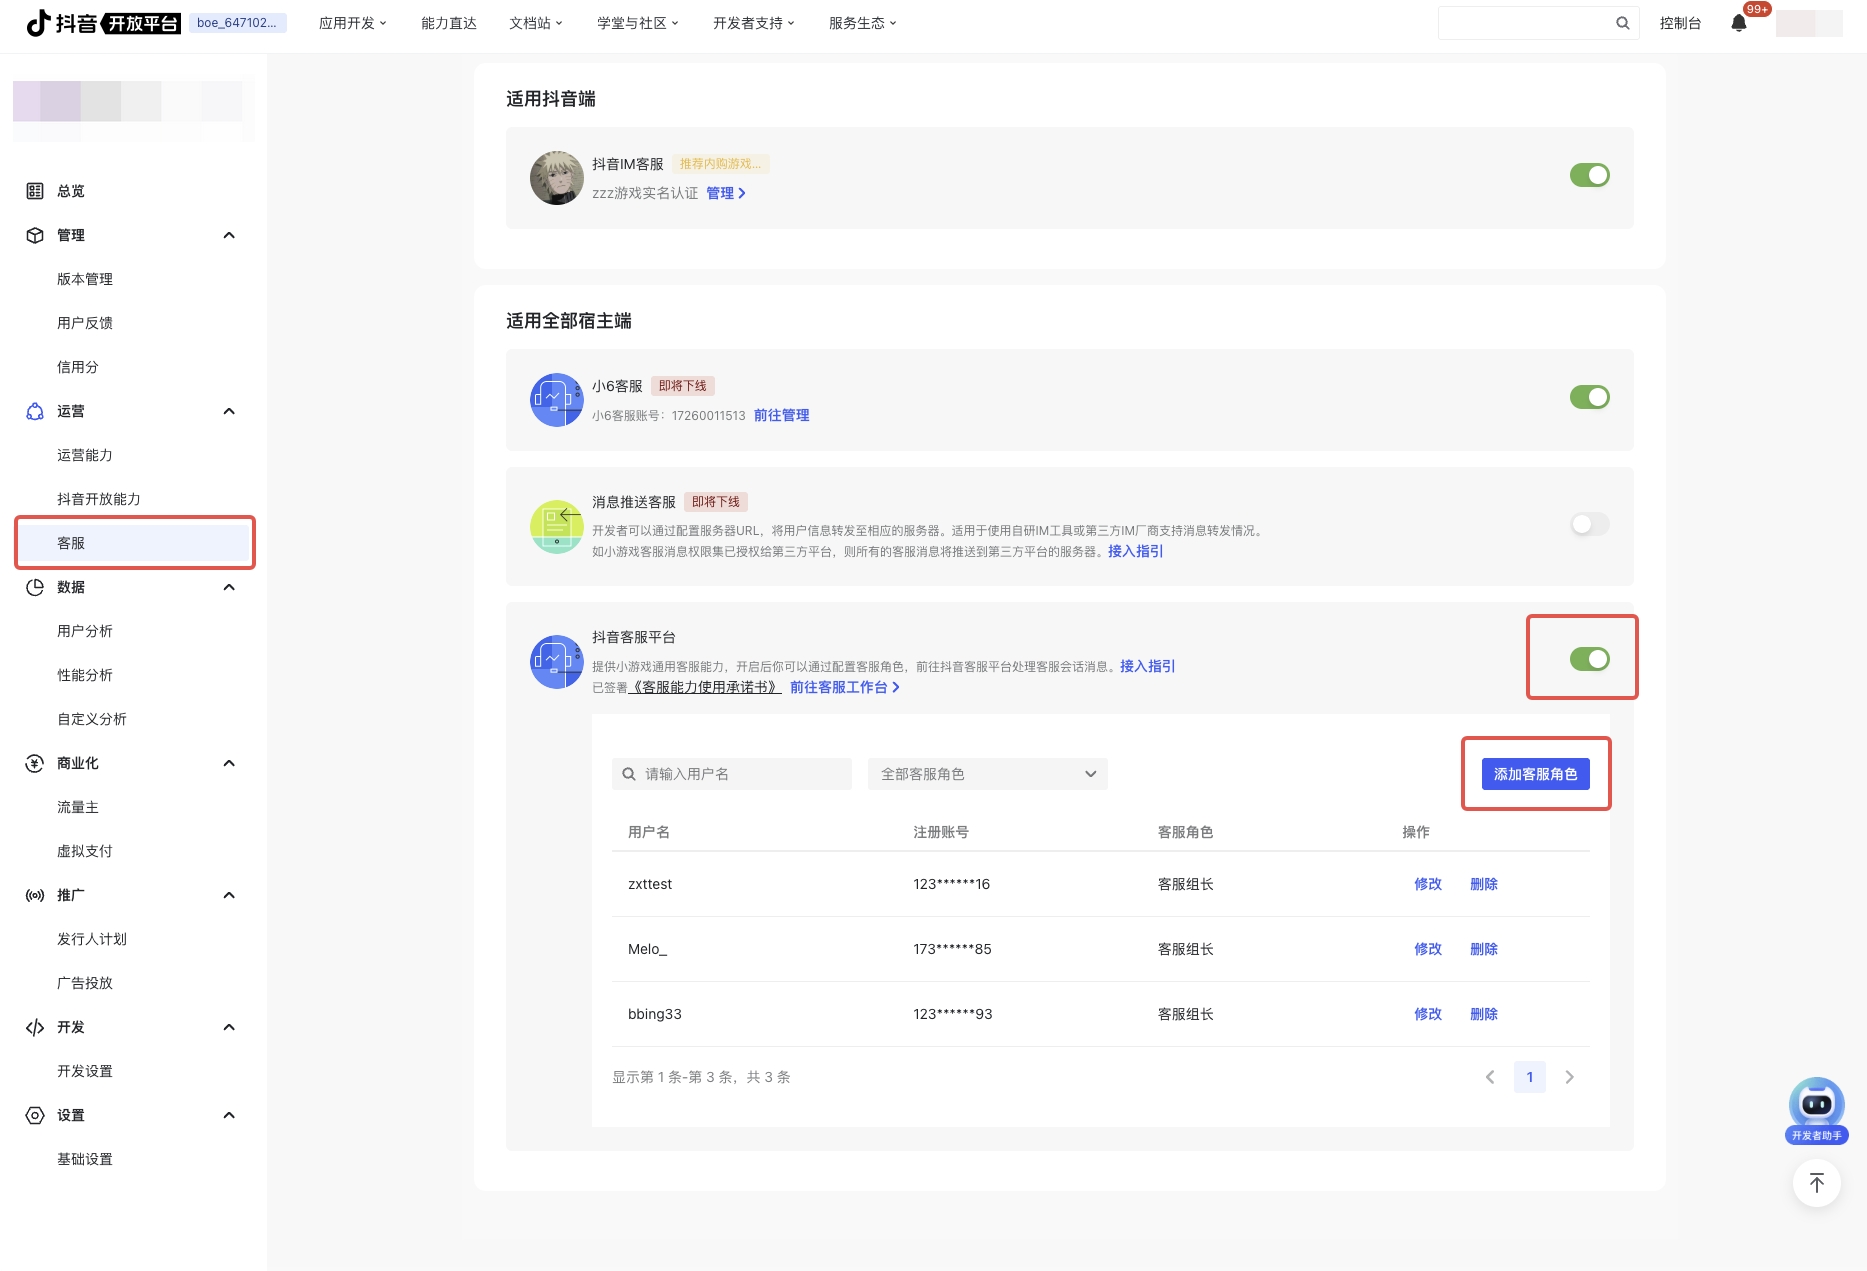Collapse the 设置 sidebar section
This screenshot has width=1867, height=1271.
point(229,1115)
